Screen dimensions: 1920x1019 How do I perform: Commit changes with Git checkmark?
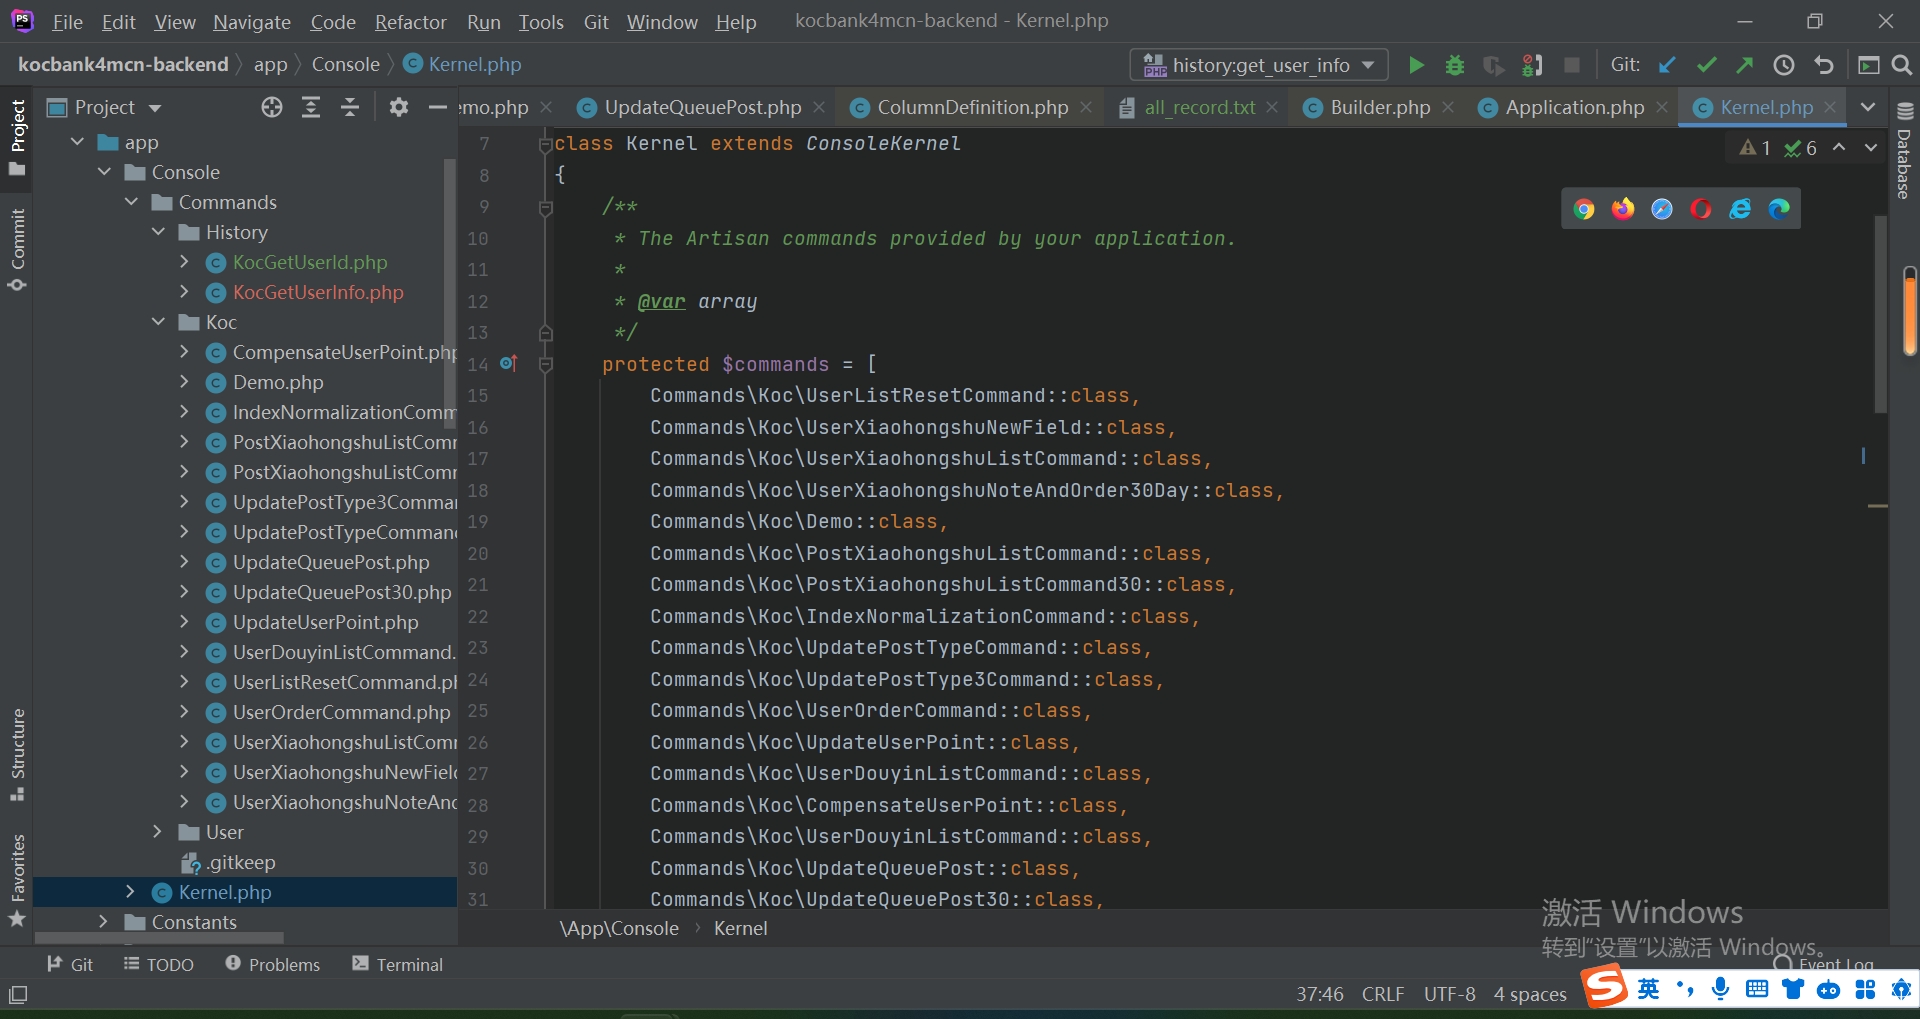pos(1706,65)
